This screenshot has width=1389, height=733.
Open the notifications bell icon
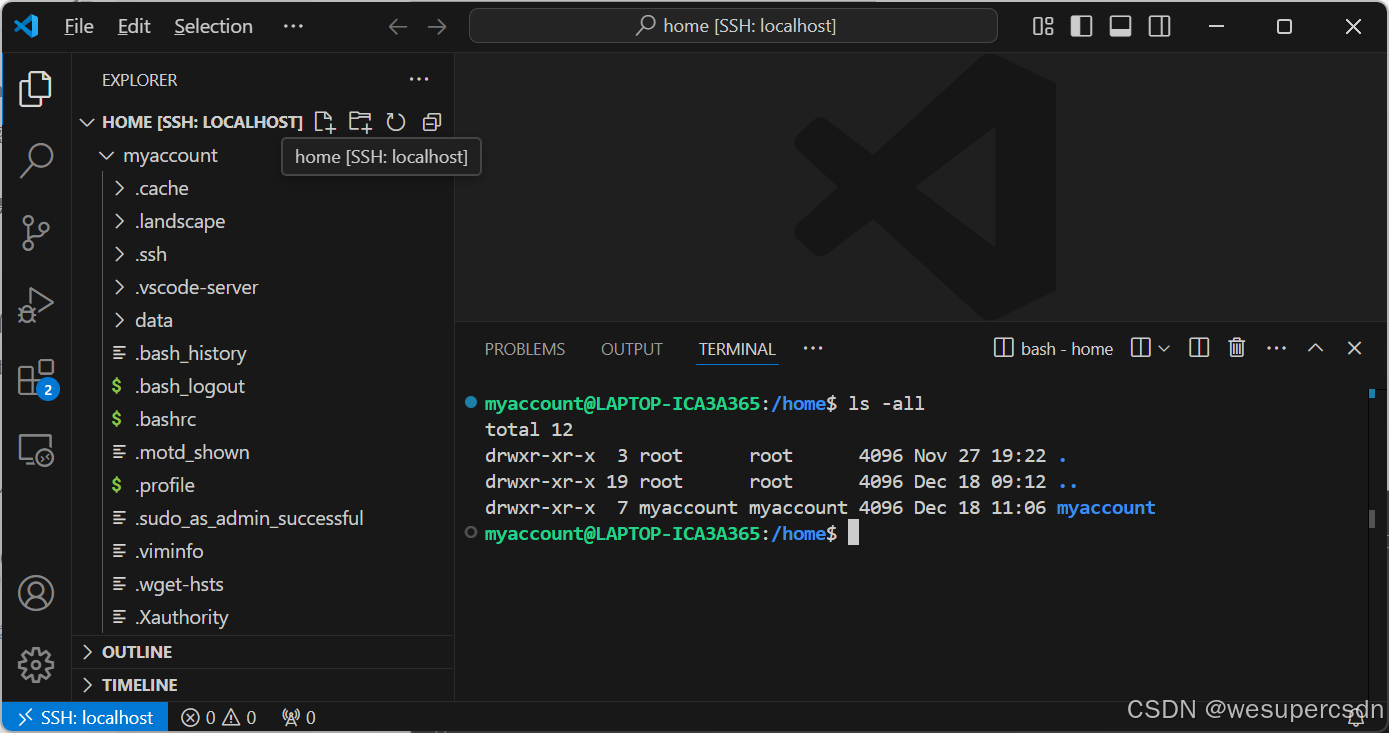[1357, 717]
